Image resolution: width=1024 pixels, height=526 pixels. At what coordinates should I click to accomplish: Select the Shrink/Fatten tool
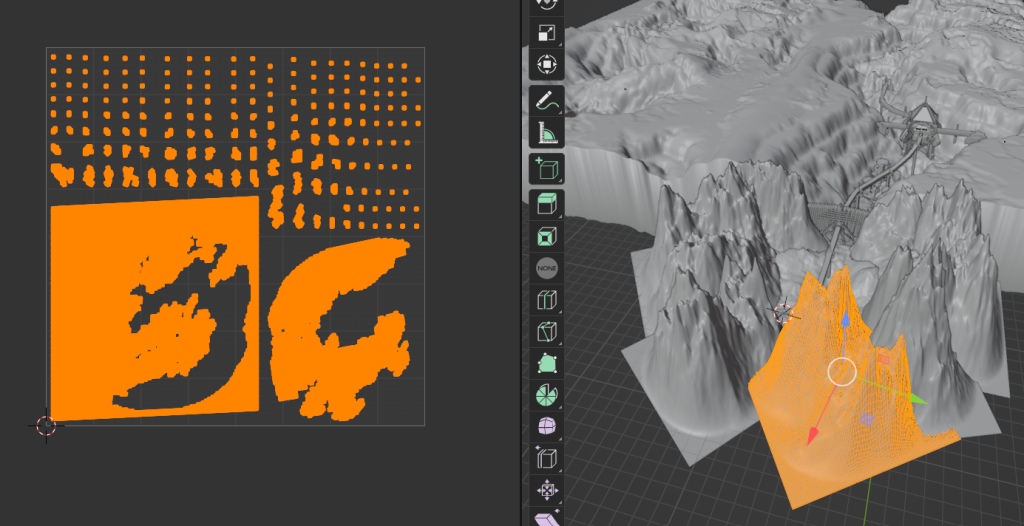click(x=547, y=490)
